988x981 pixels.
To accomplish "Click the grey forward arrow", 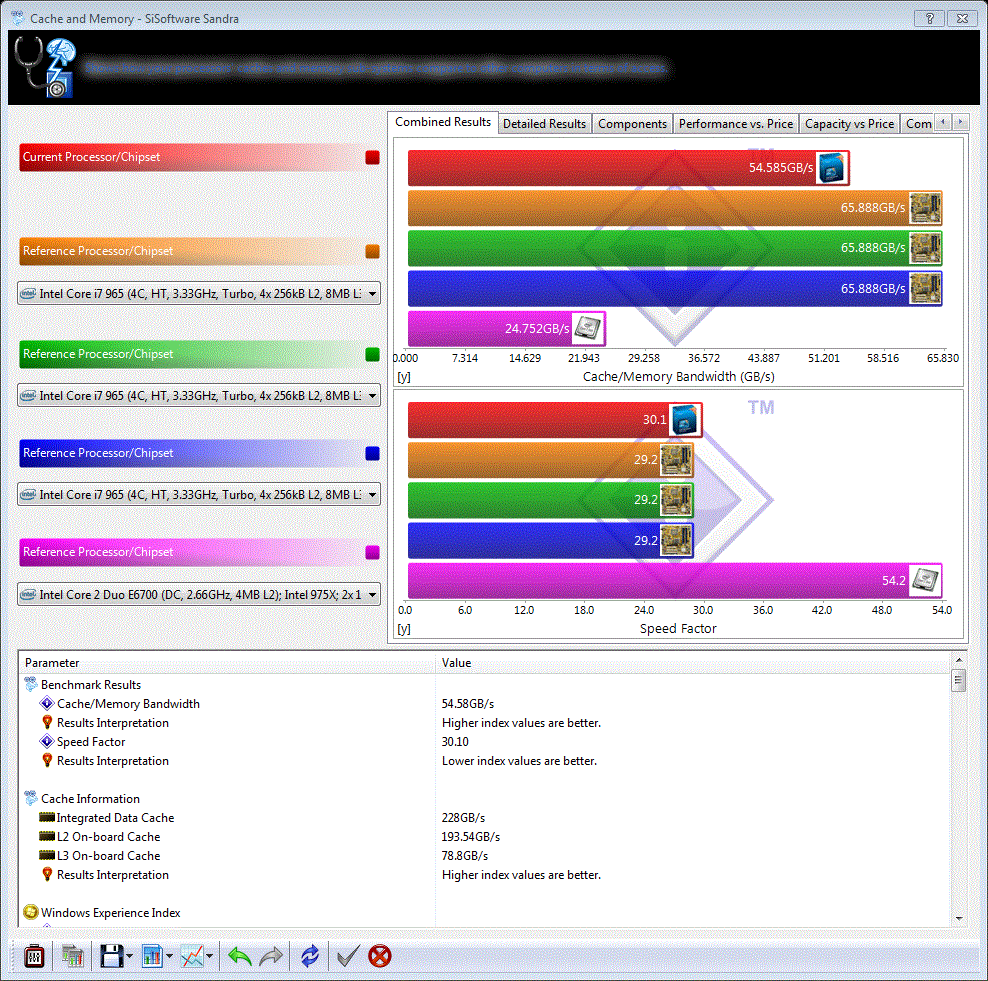I will 271,956.
